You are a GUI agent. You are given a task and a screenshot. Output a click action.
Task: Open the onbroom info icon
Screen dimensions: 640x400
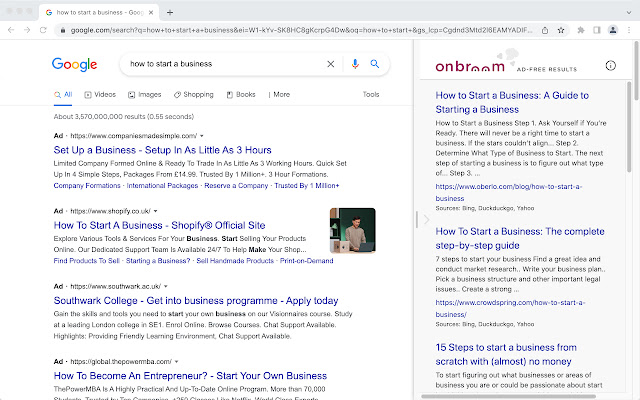[x=611, y=65]
